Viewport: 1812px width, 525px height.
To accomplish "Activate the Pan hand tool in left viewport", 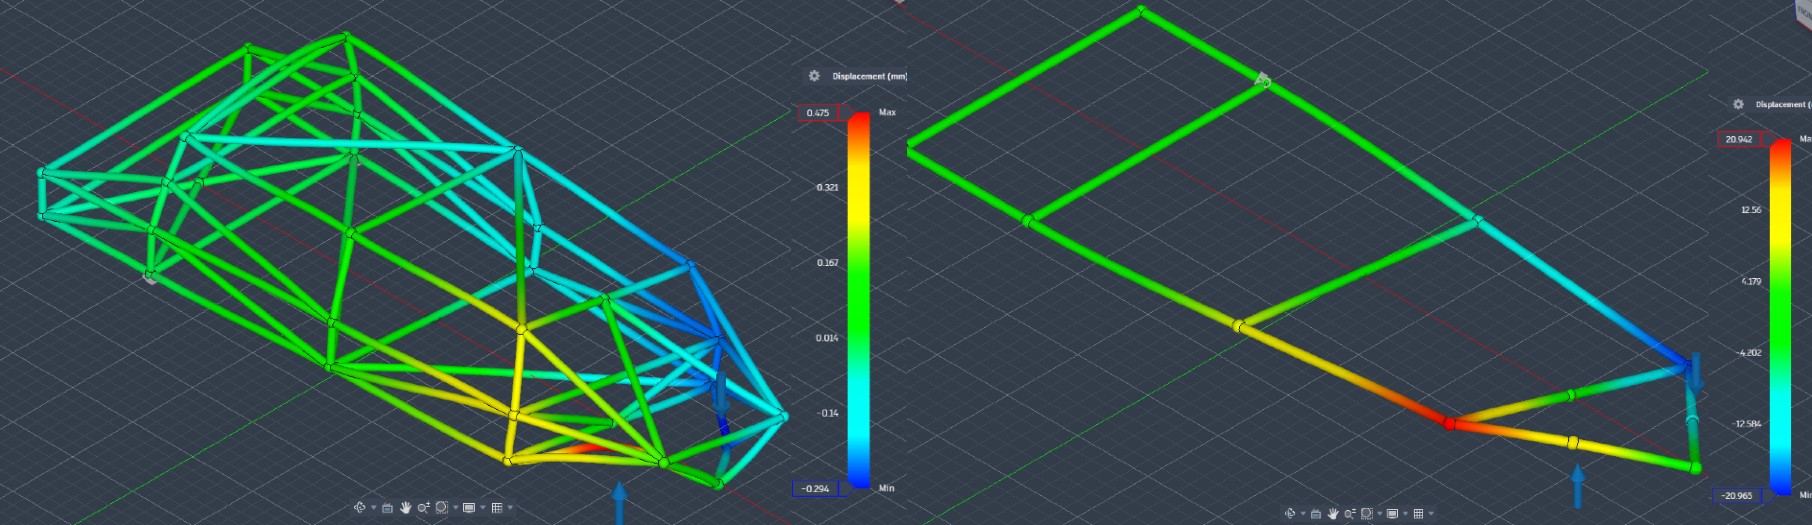I will (x=406, y=507).
